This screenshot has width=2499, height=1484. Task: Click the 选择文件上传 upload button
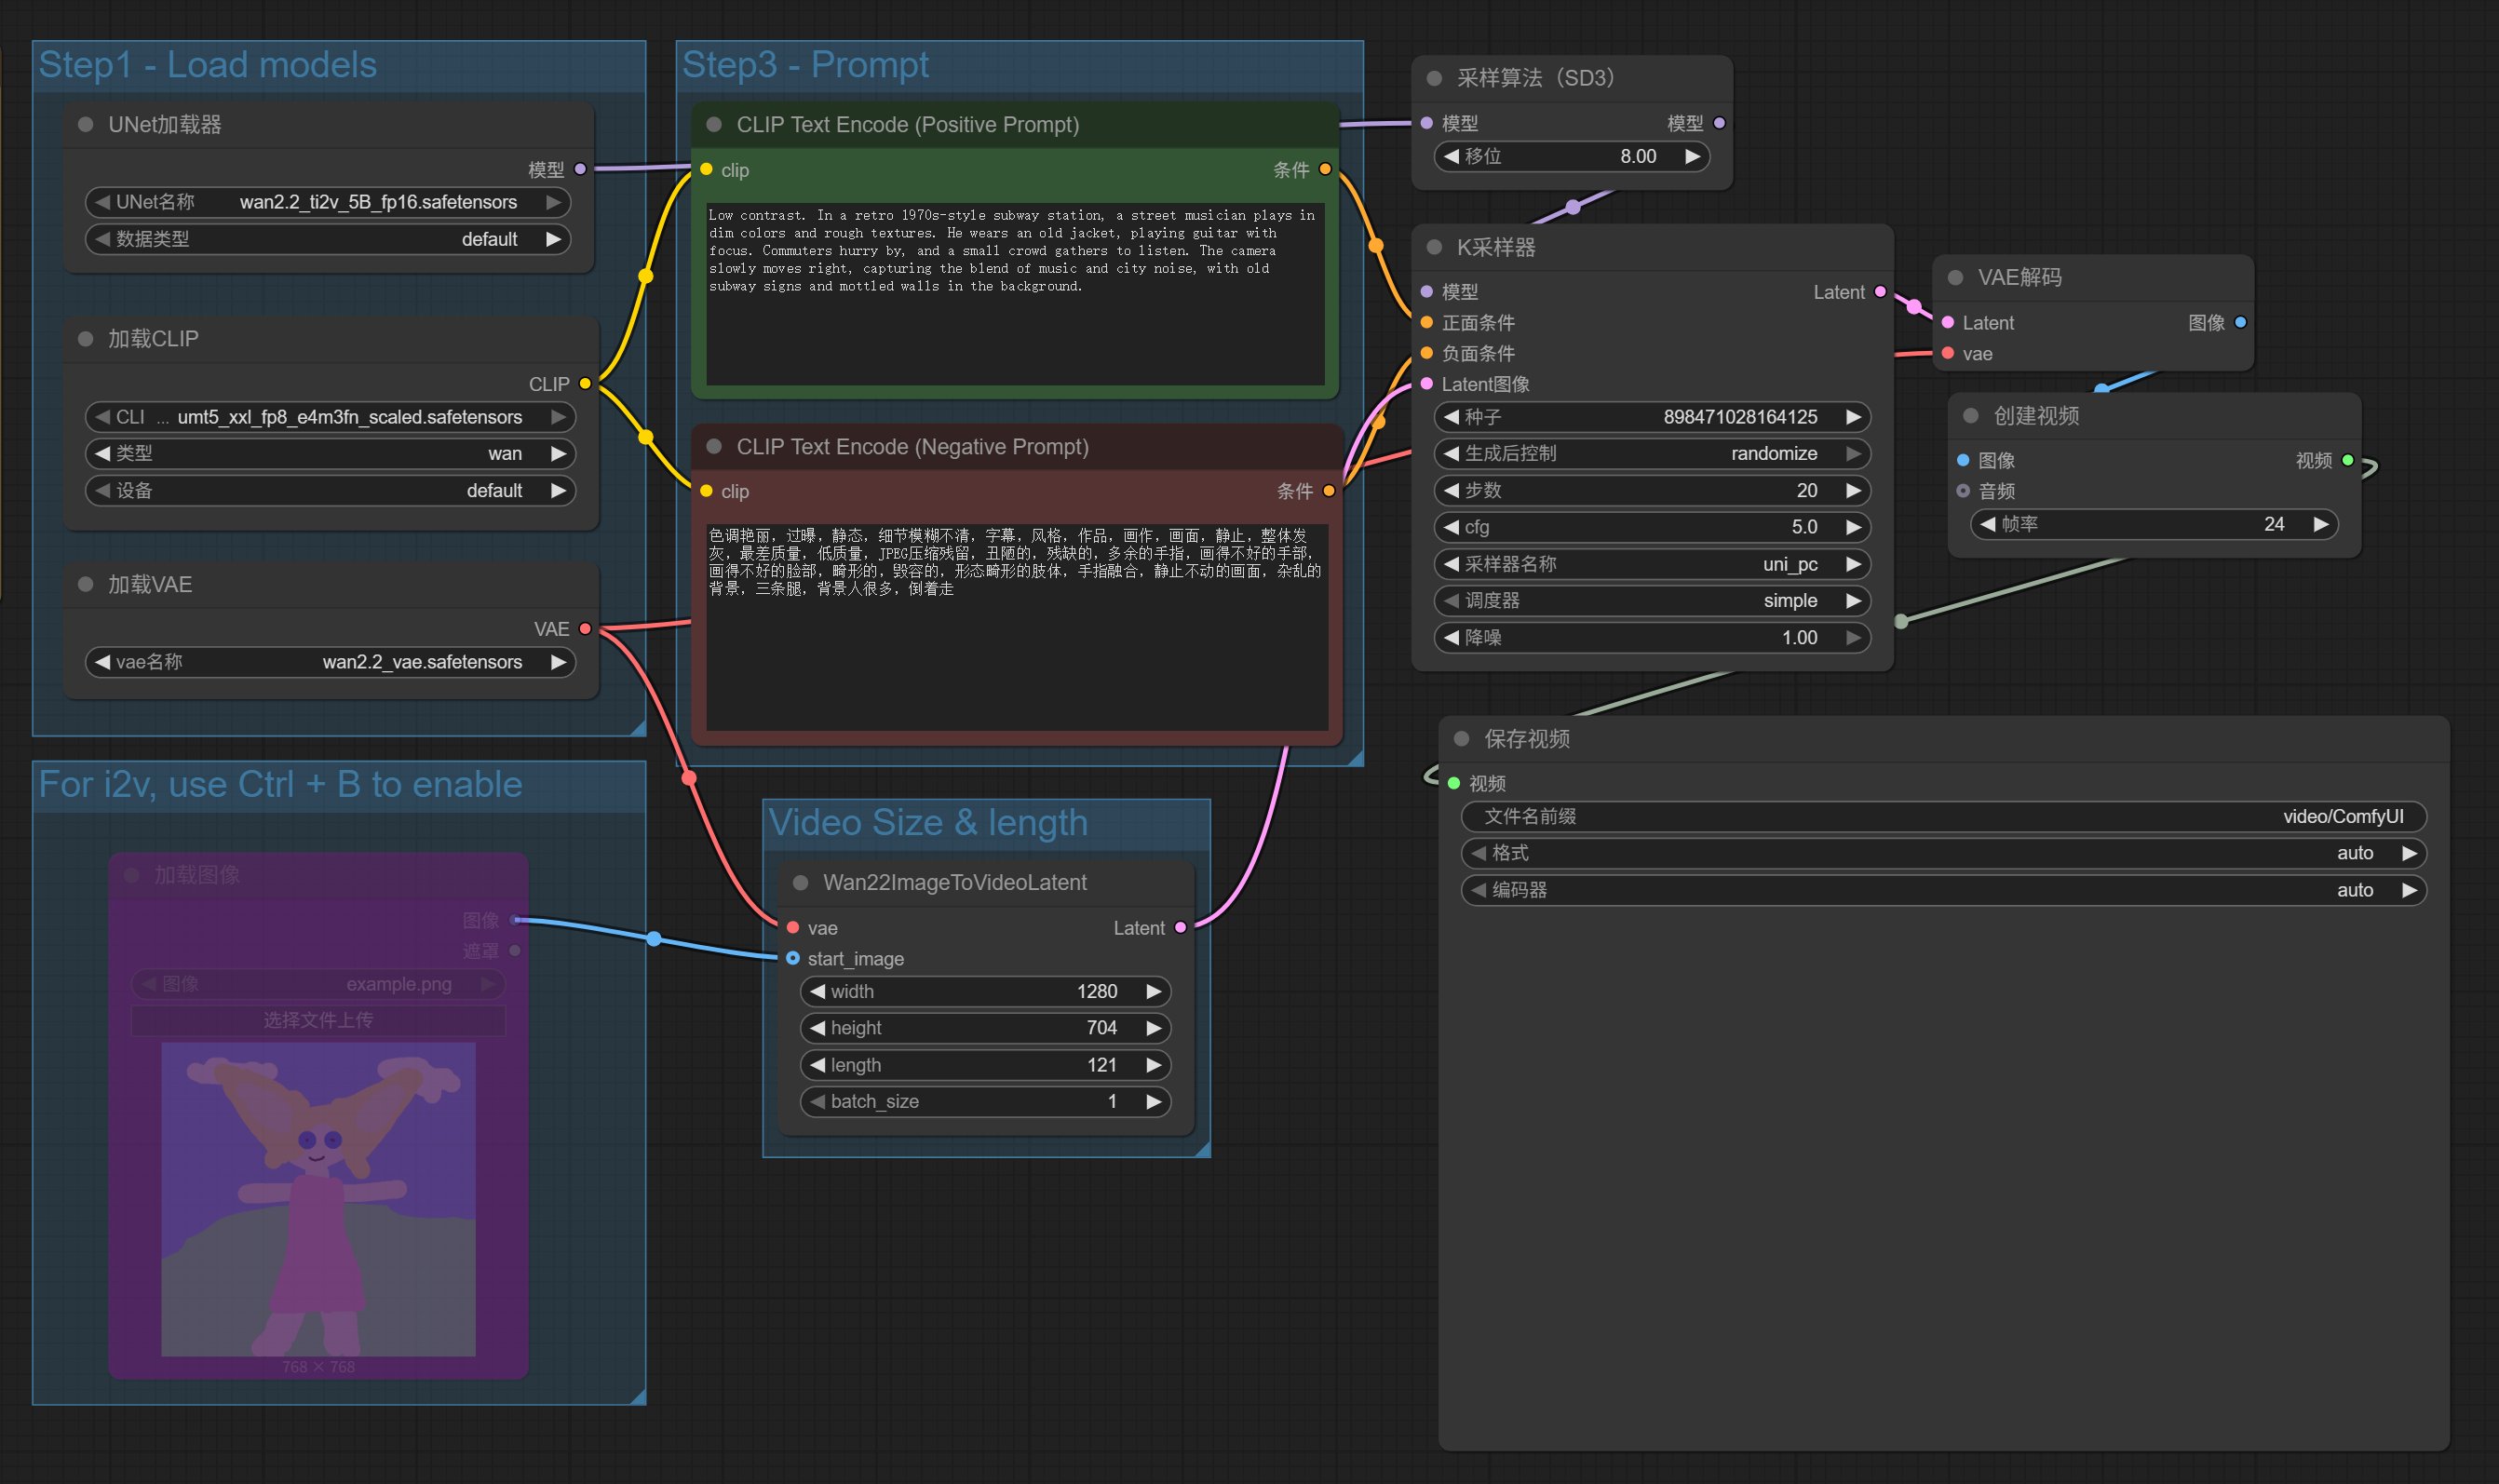tap(318, 1020)
